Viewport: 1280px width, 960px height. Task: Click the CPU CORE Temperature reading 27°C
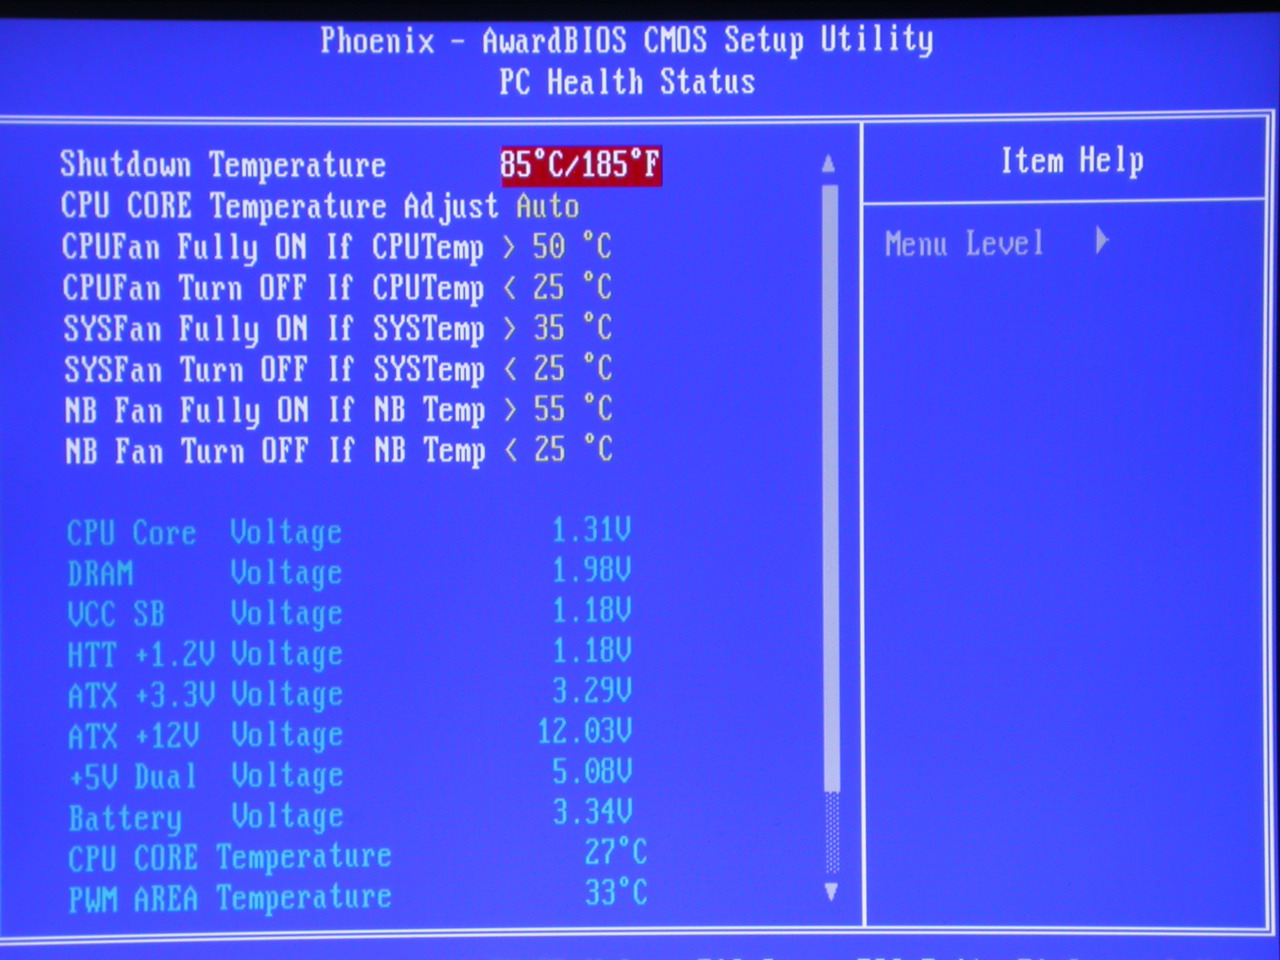(616, 853)
